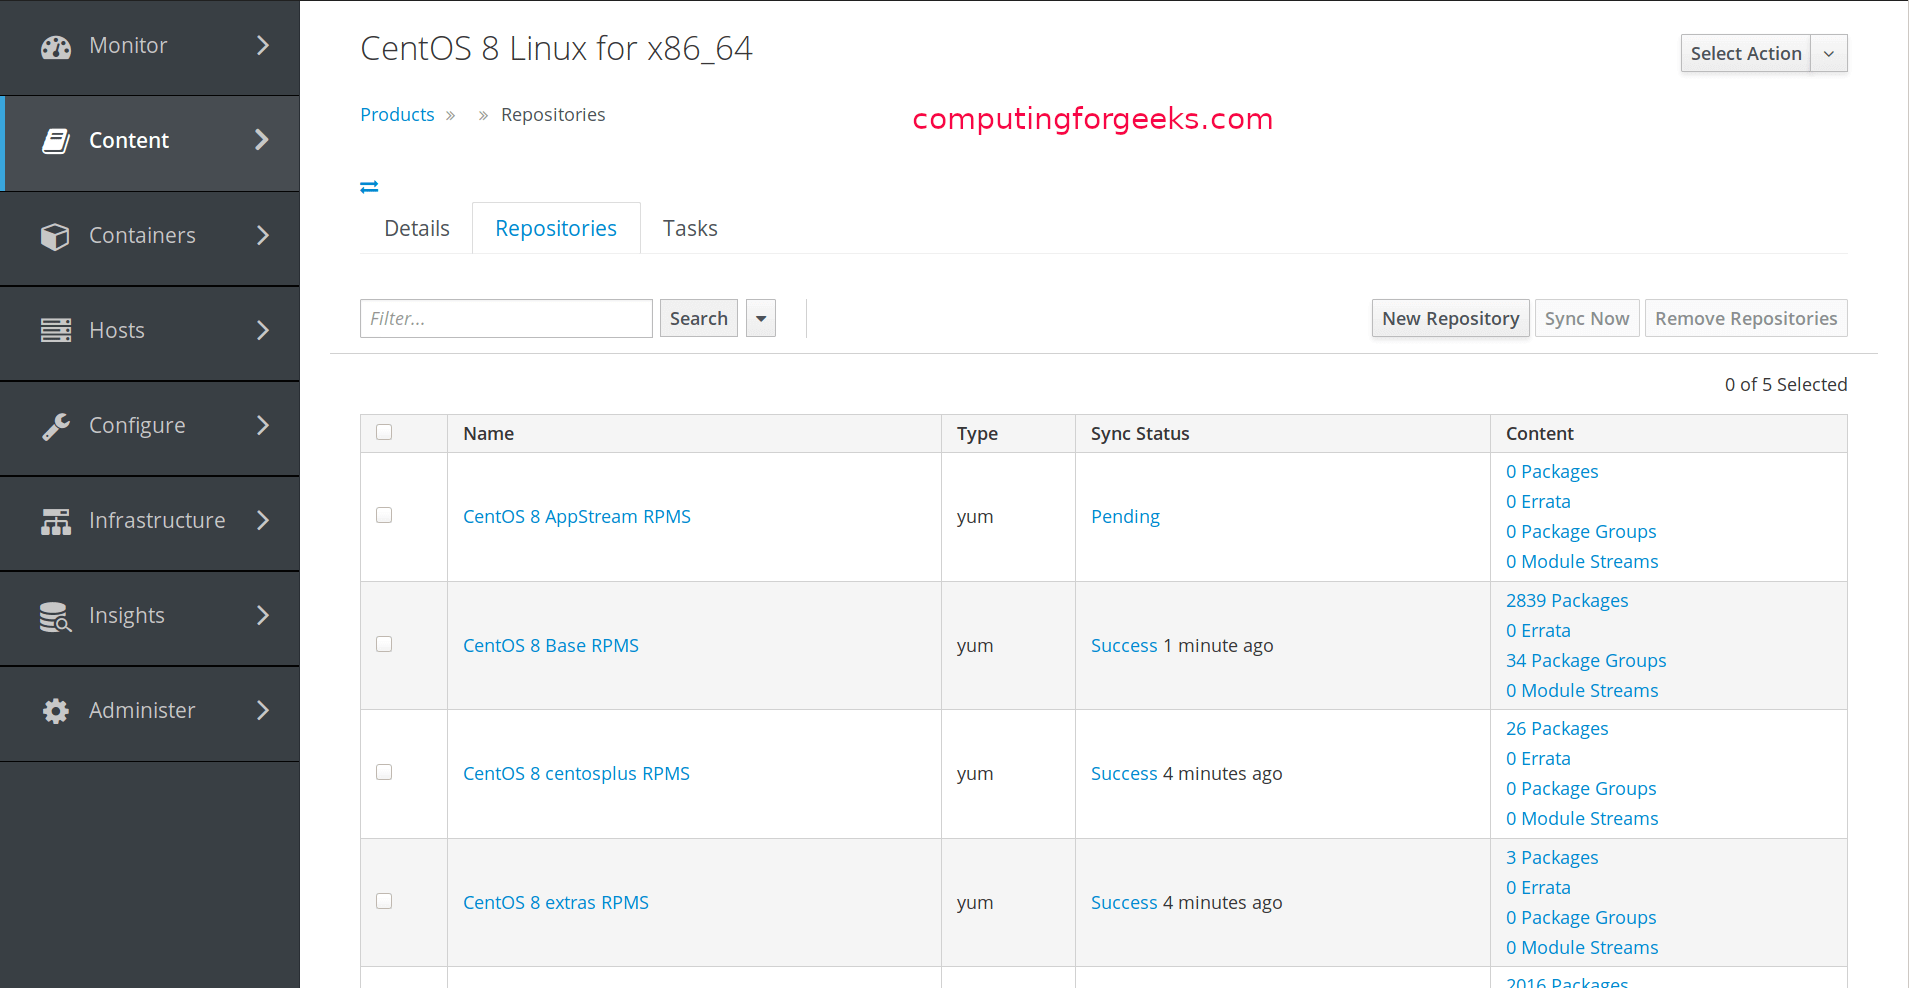The width and height of the screenshot is (1909, 988).
Task: Click the Select Action button
Action: point(1746,54)
